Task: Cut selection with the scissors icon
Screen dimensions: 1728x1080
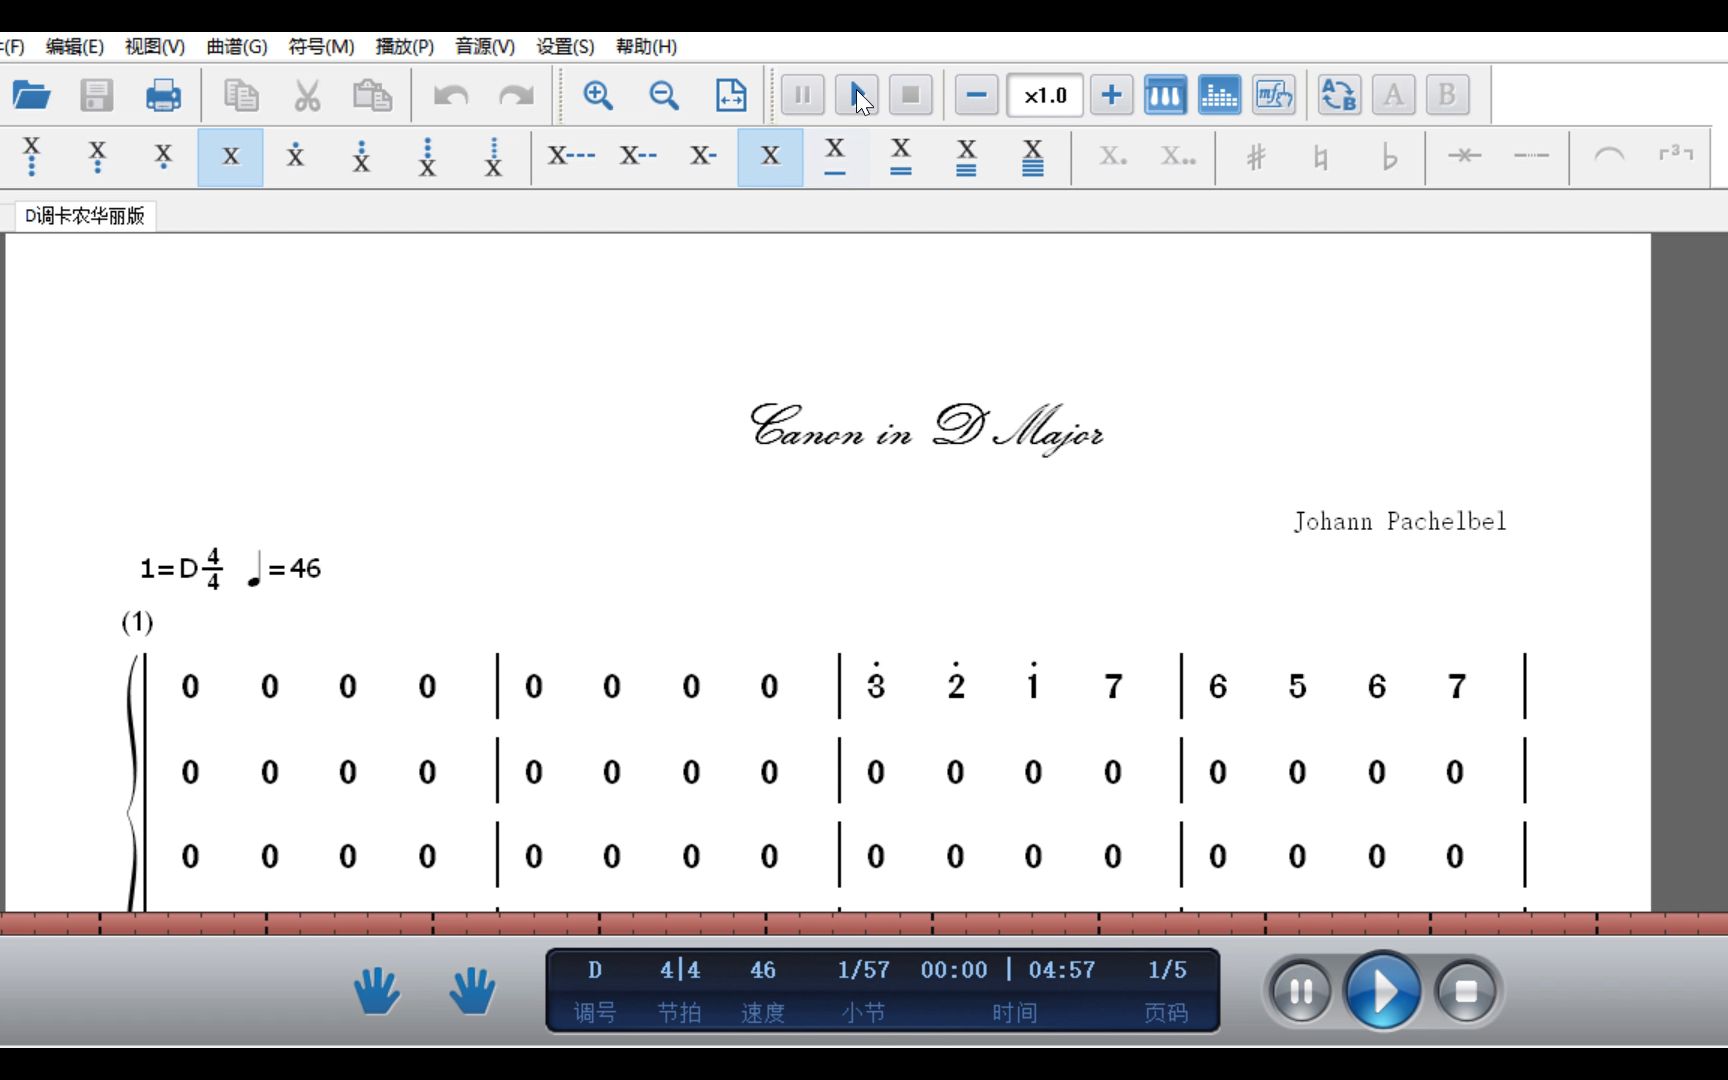Action: (x=307, y=96)
